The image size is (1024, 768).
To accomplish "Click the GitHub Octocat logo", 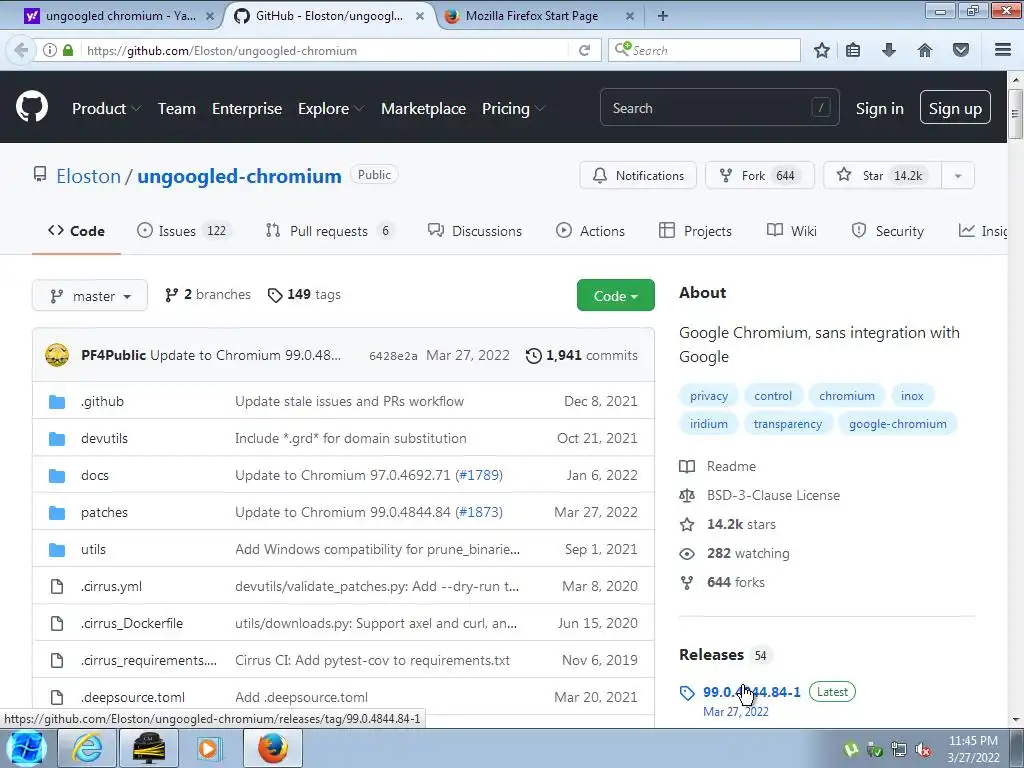I will click(32, 106).
